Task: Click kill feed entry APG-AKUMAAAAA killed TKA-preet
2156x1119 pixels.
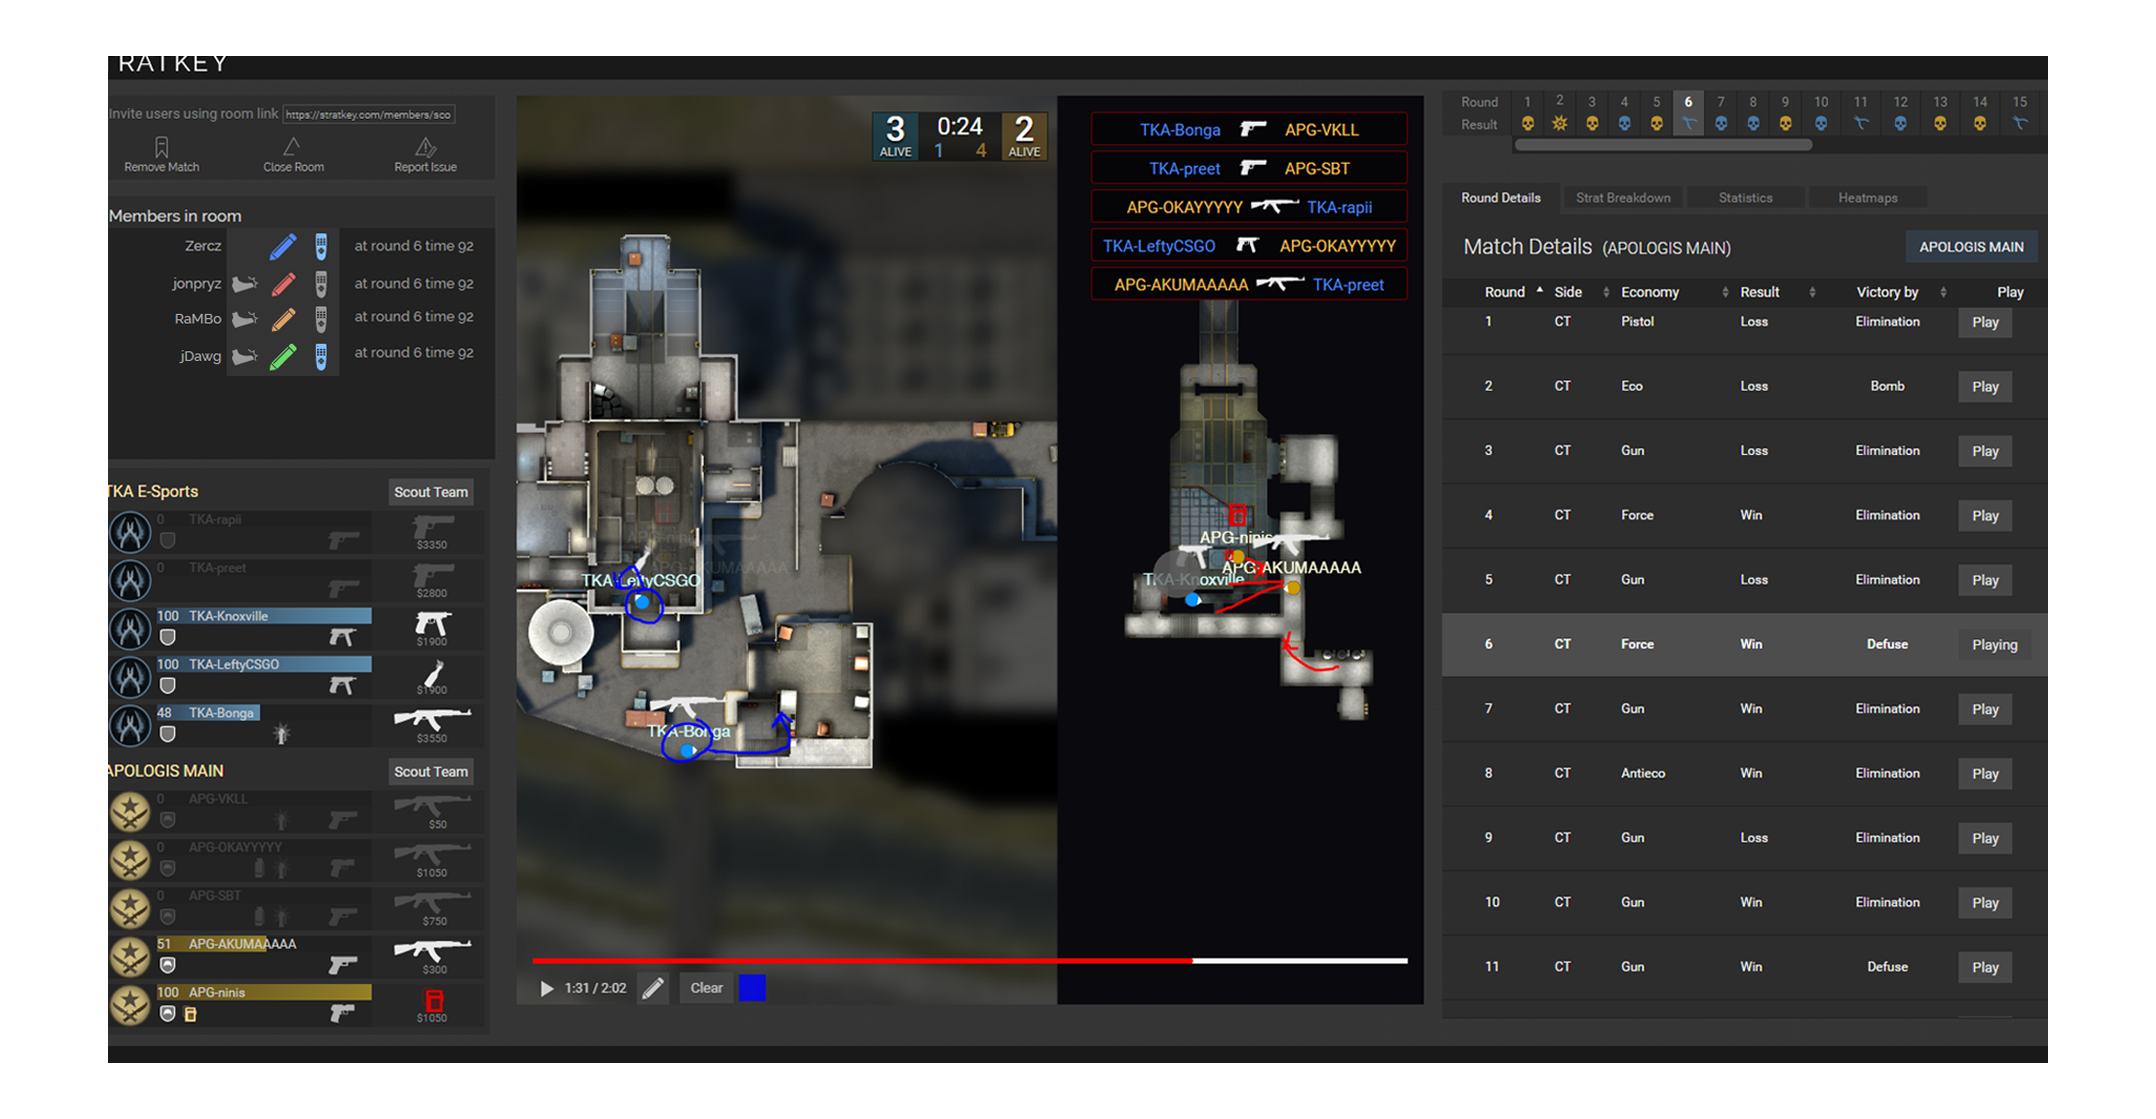Action: pyautogui.click(x=1249, y=285)
